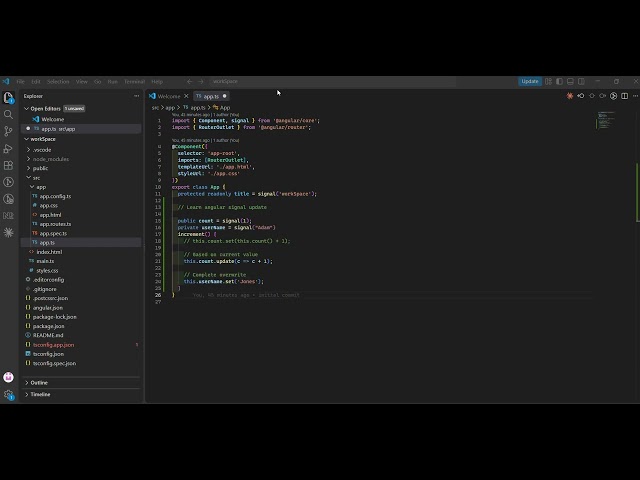Open the Go menu
Viewport: 640px width, 480px height.
click(x=98, y=82)
